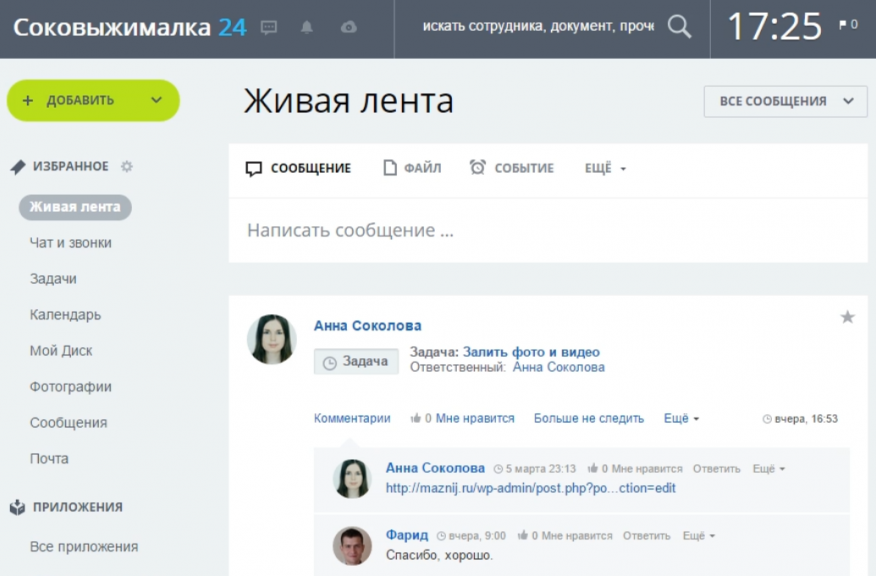
Task: Star the Анна Соколова task post
Action: (x=847, y=317)
